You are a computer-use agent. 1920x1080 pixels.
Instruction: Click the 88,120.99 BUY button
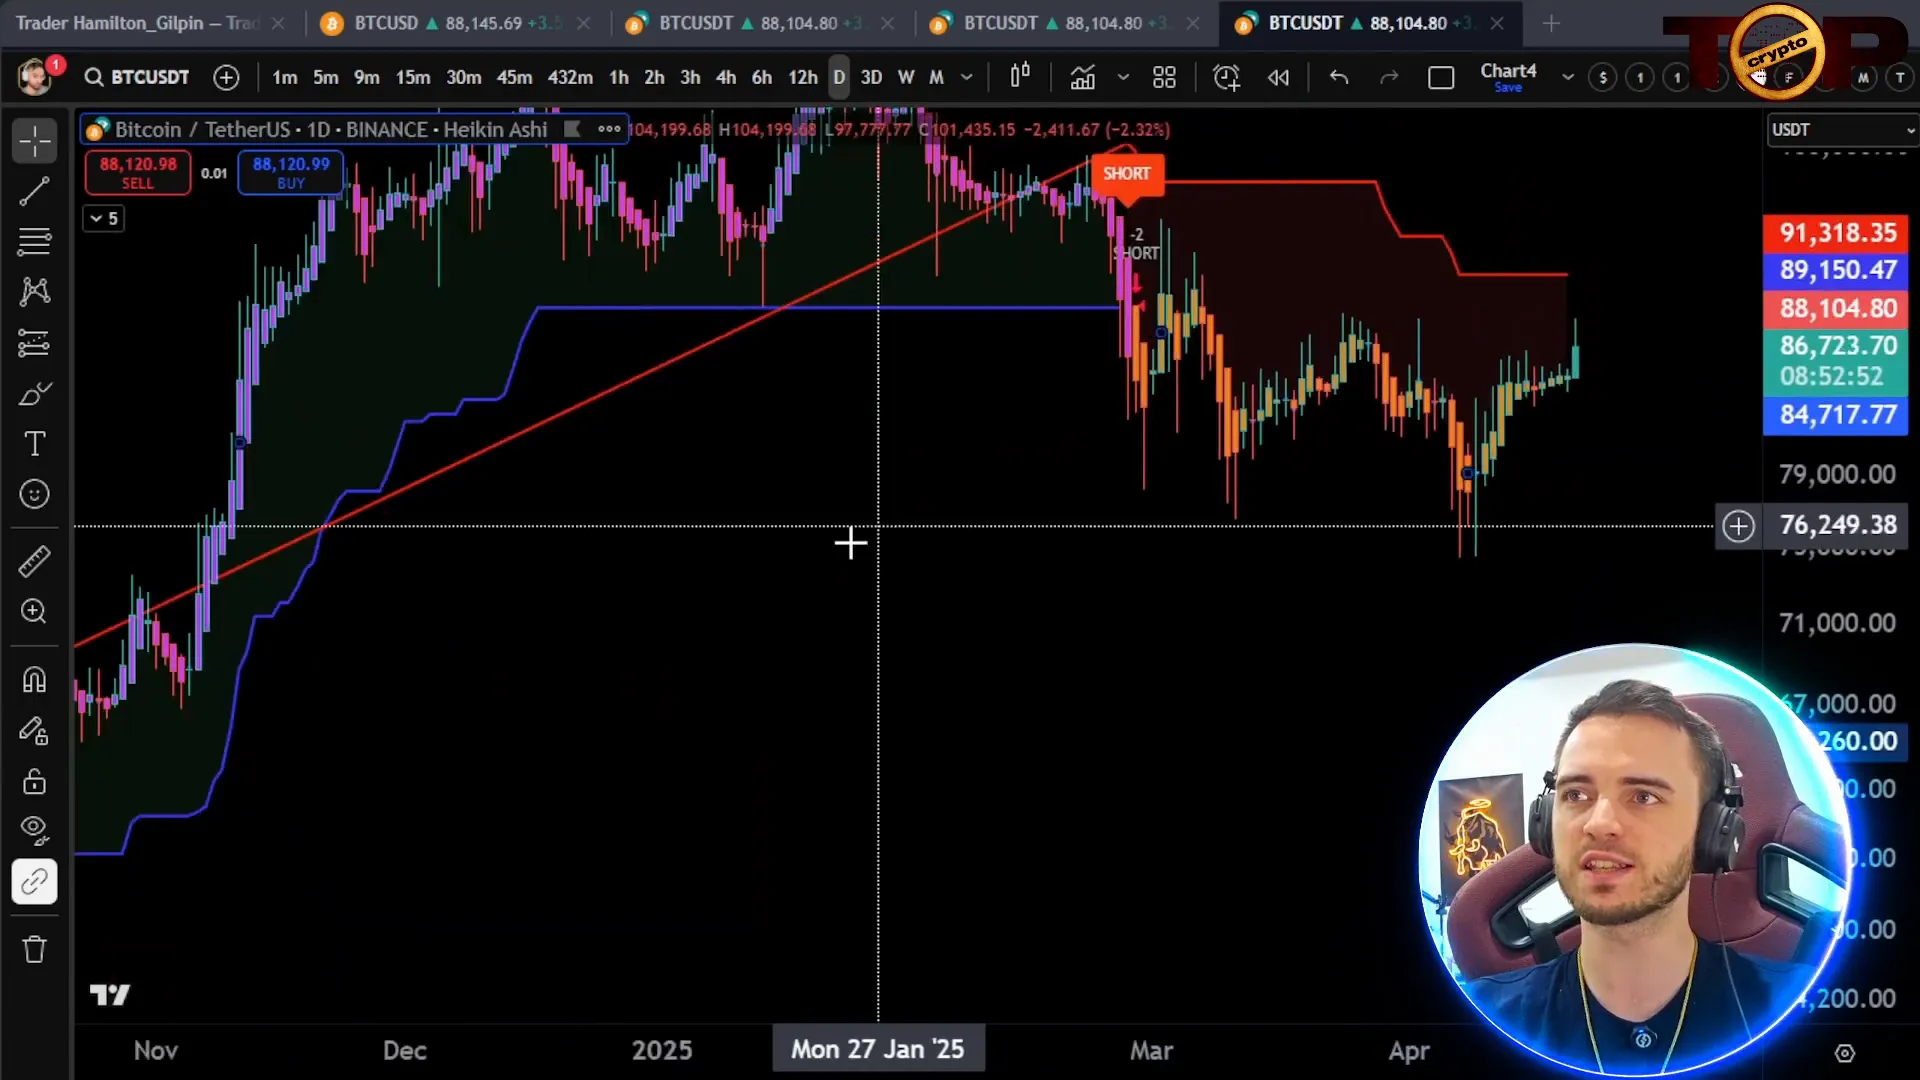tap(291, 172)
